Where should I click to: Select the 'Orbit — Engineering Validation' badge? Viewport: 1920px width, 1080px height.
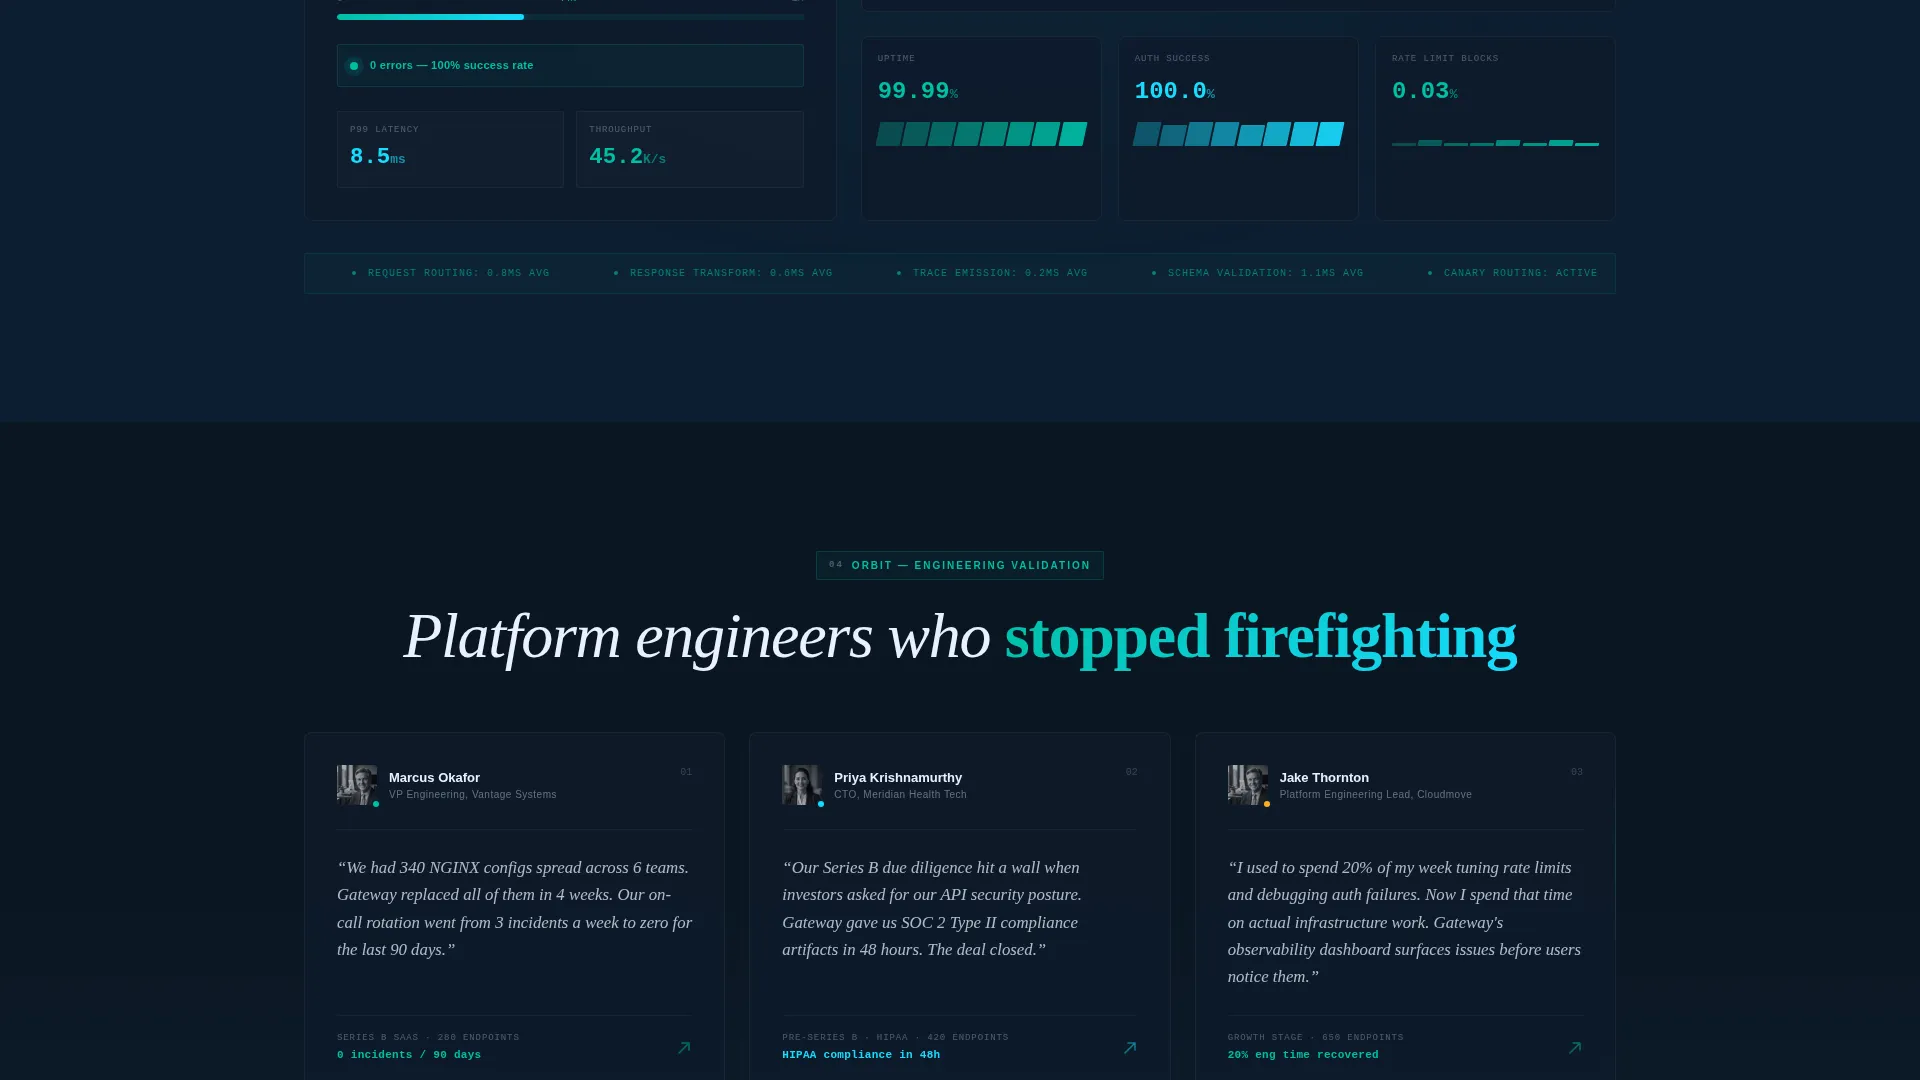pyautogui.click(x=960, y=565)
